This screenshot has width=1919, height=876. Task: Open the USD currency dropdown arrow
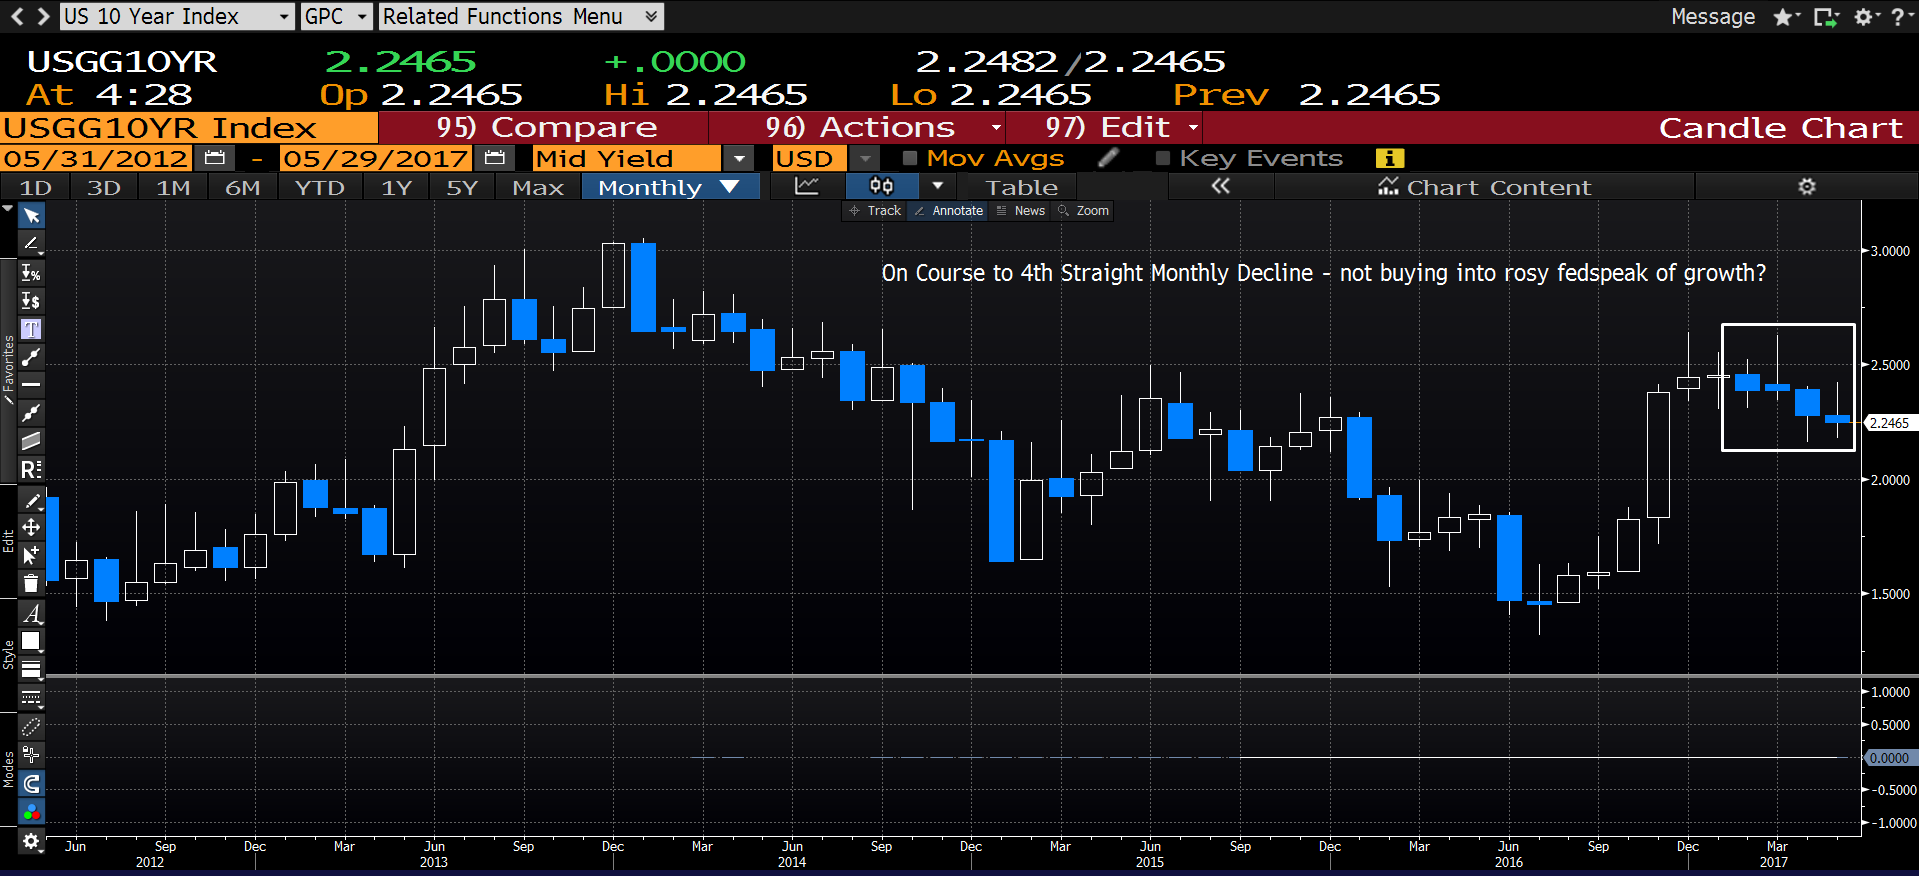coord(865,158)
